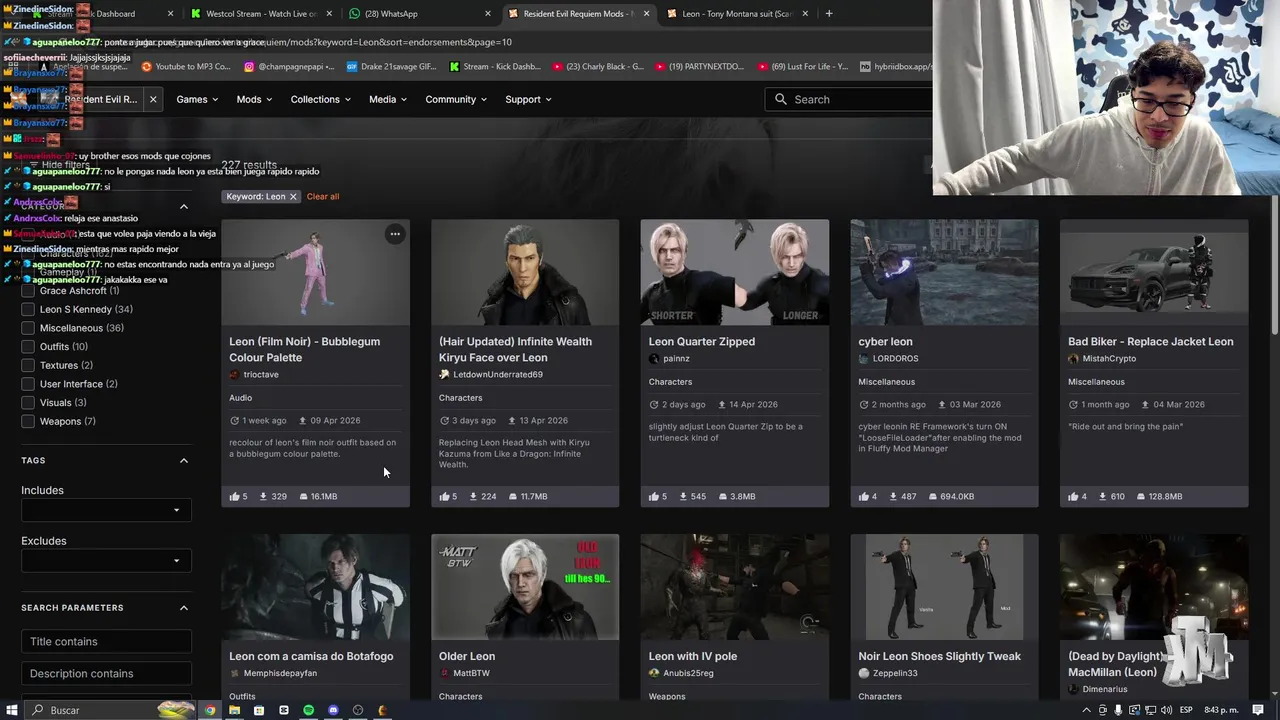Click the Title contains input field
The width and height of the screenshot is (1280, 720).
click(106, 642)
